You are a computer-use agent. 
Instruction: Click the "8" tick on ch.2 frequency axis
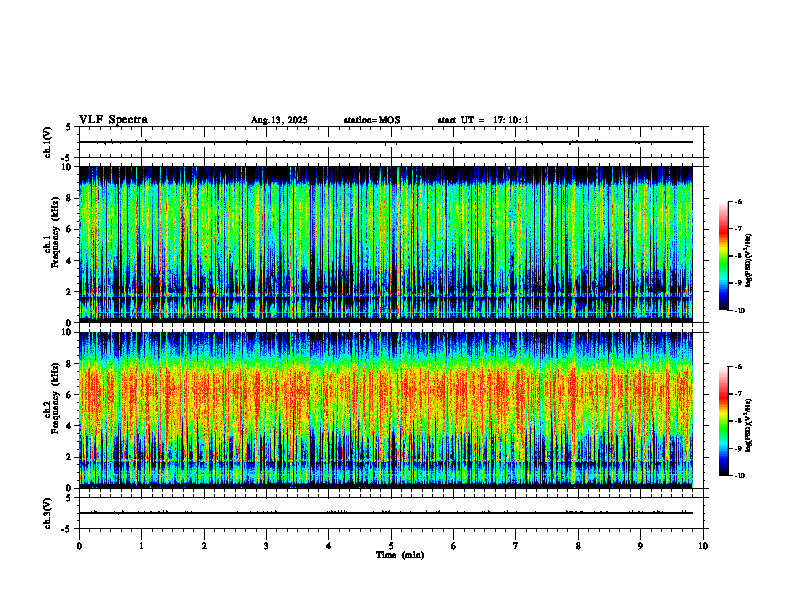(x=70, y=364)
